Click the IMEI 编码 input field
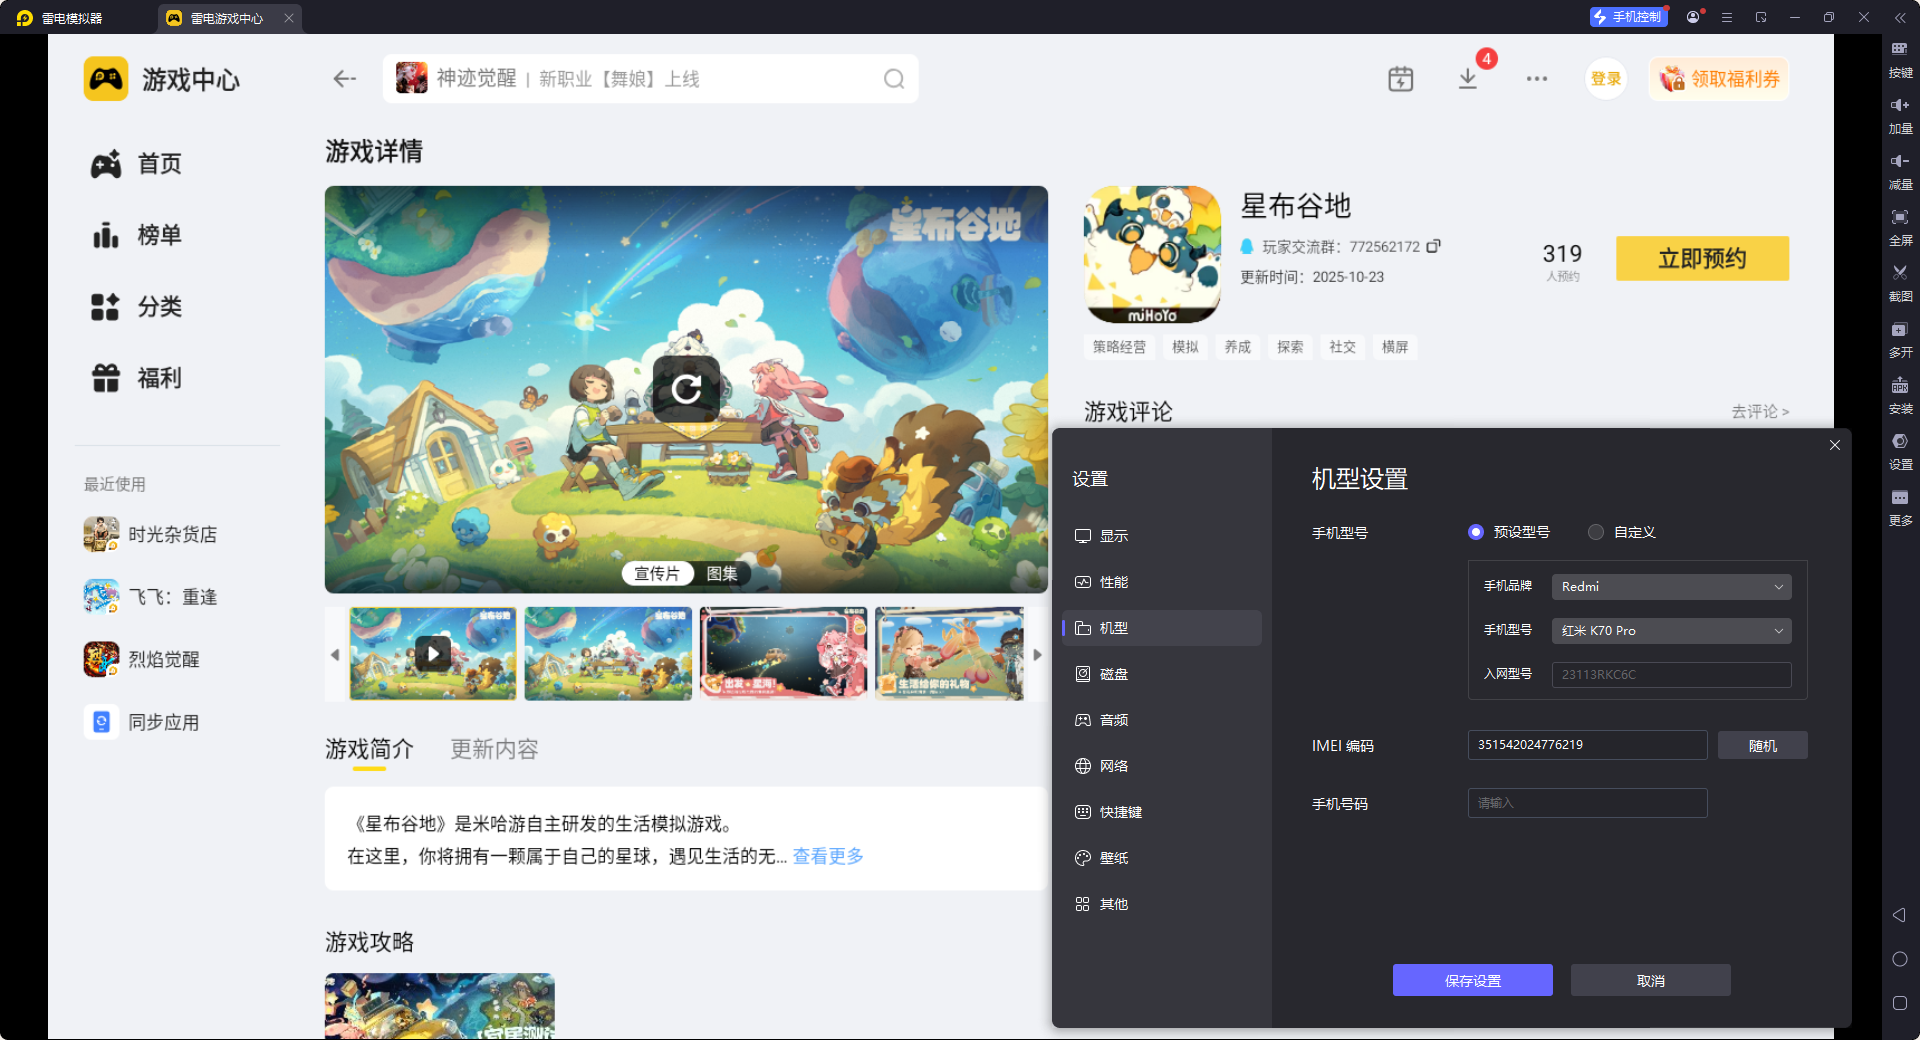 click(1587, 745)
